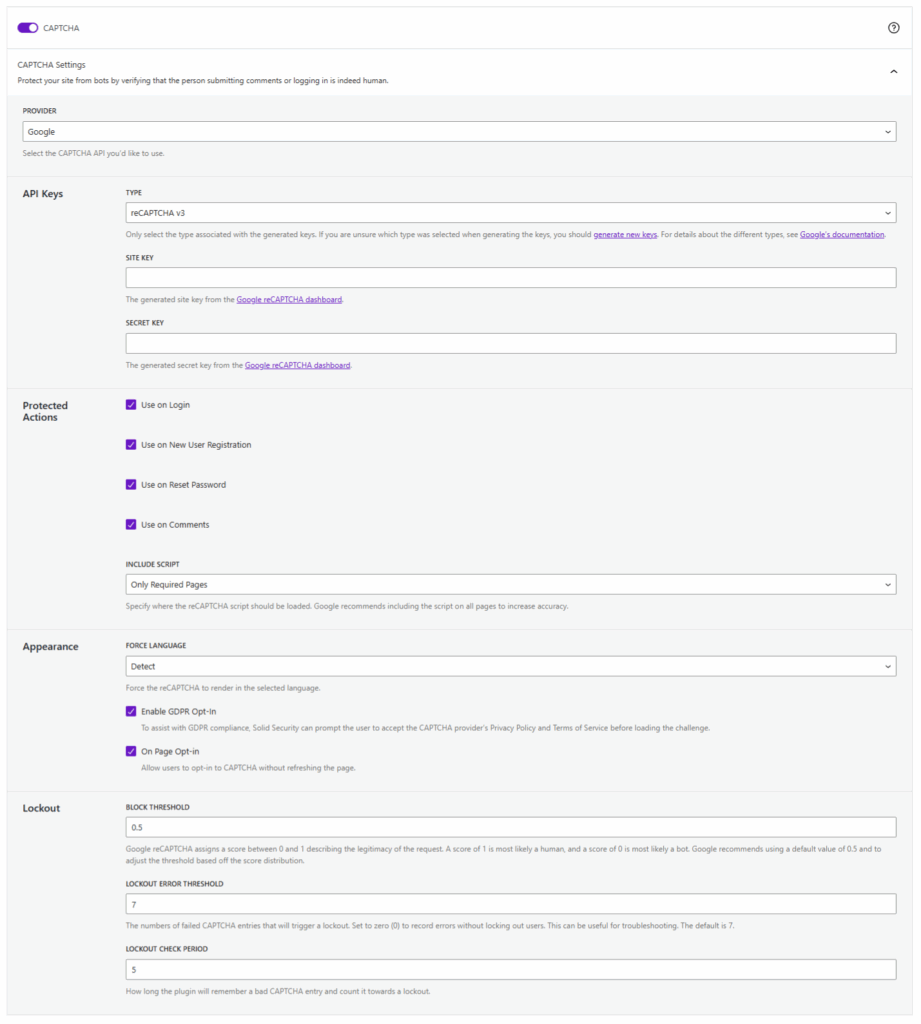This screenshot has width=921, height=1024.
Task: Open the reCAPTCHA Type dropdown
Action: (x=510, y=213)
